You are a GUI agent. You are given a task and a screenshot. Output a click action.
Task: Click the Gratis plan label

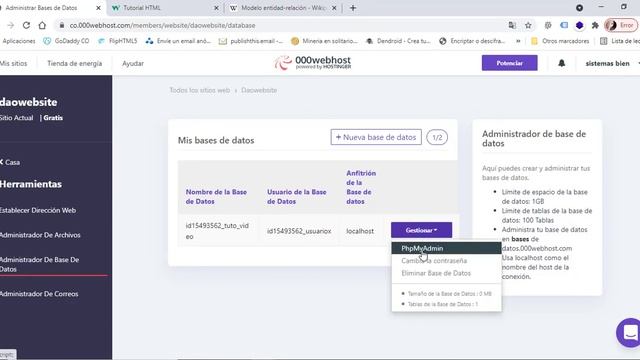tap(53, 118)
